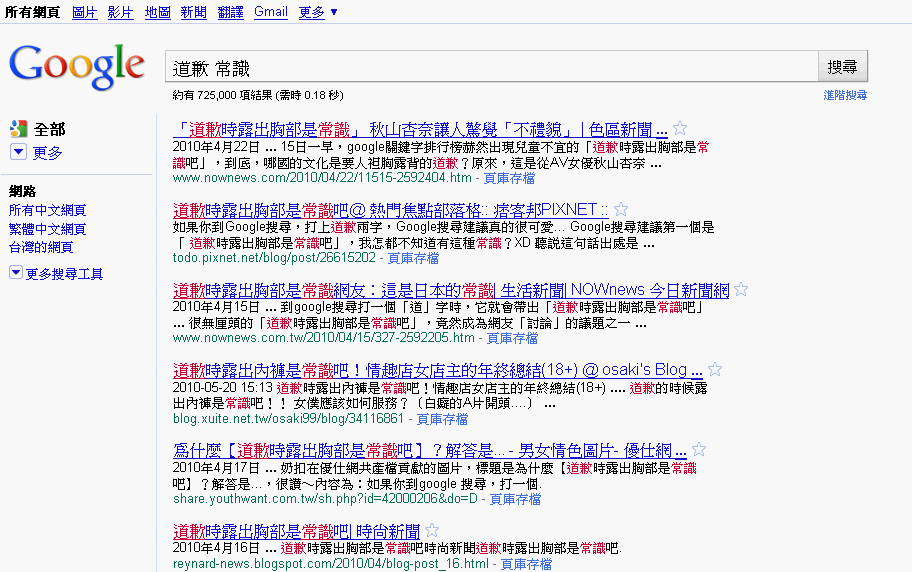
Task: Select 全部 in the sidebar
Action: pyautogui.click(x=49, y=129)
